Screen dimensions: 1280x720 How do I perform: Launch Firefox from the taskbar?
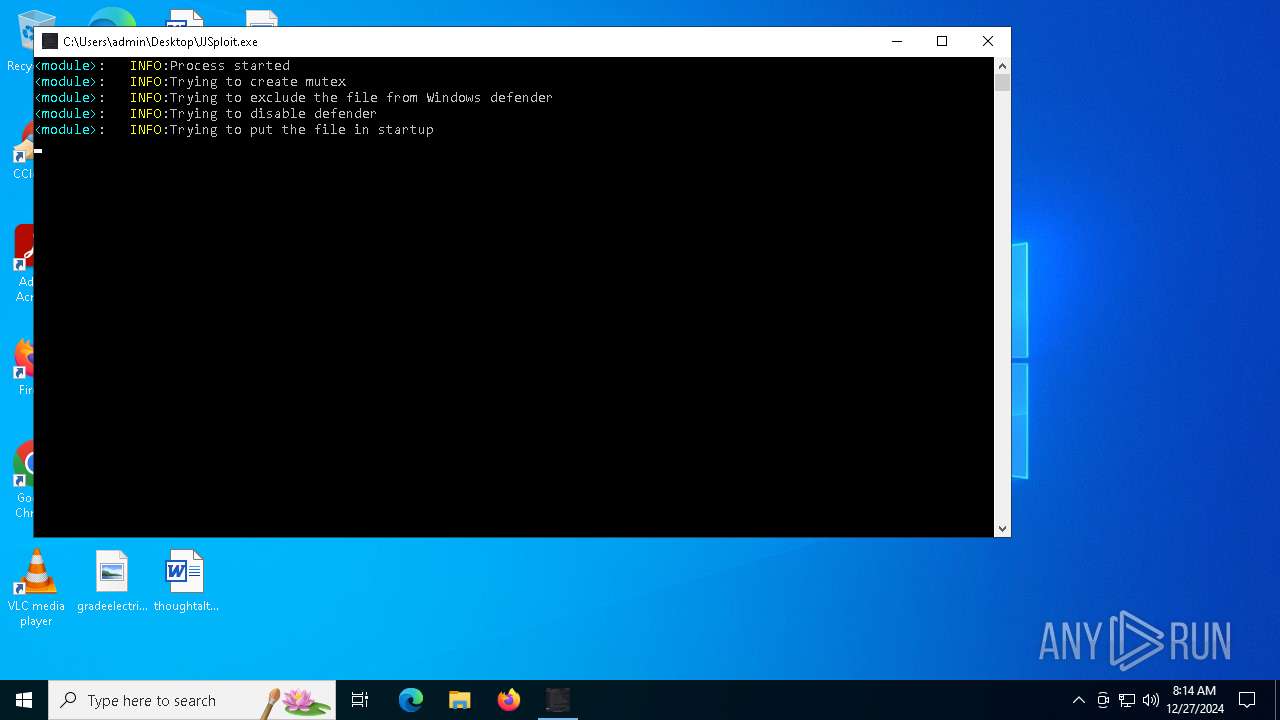tap(509, 700)
